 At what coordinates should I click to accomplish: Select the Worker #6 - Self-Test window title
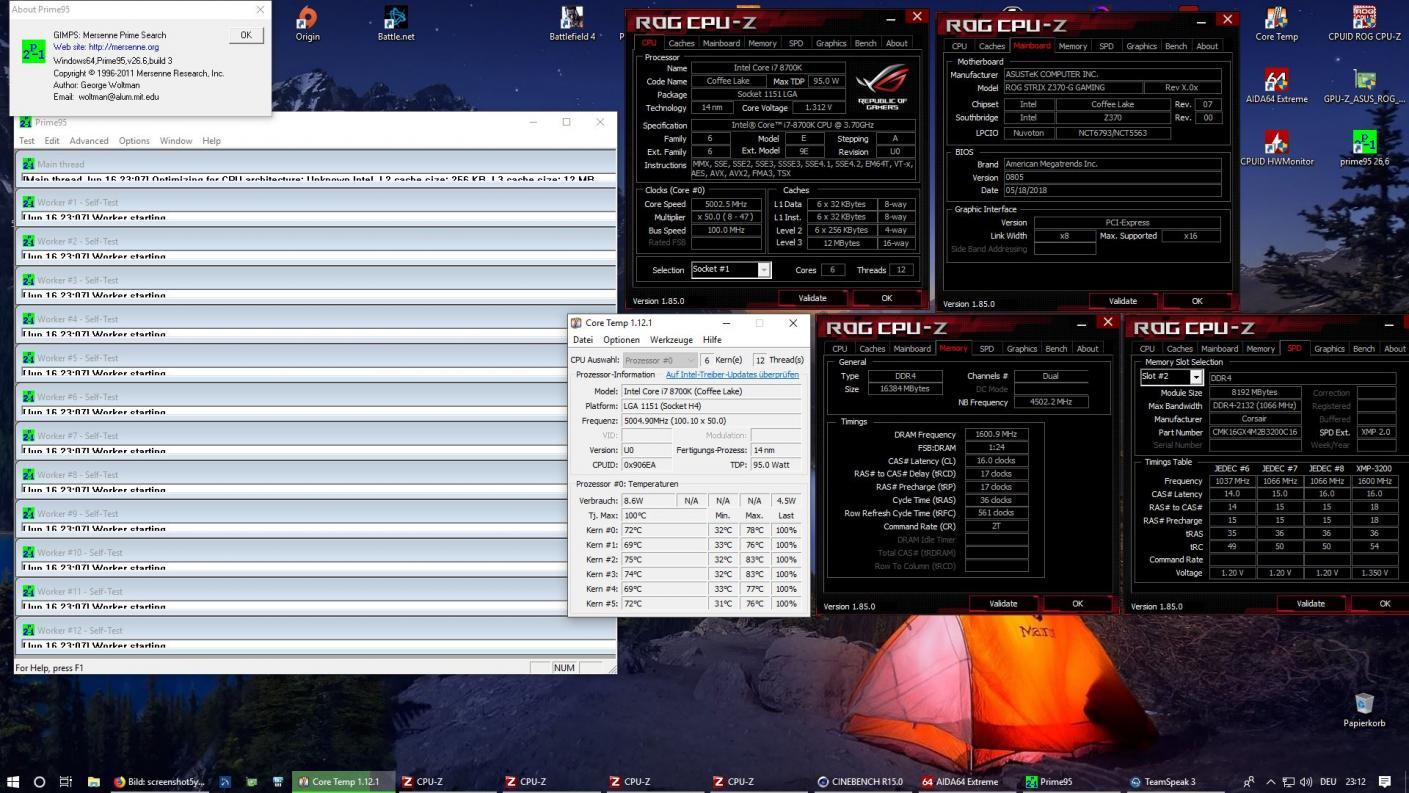77,397
